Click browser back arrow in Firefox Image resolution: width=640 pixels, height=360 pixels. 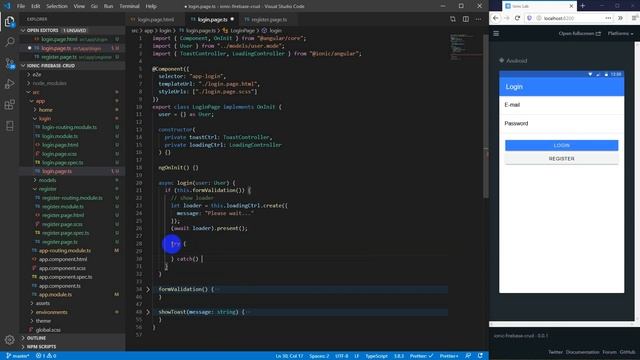(x=496, y=18)
